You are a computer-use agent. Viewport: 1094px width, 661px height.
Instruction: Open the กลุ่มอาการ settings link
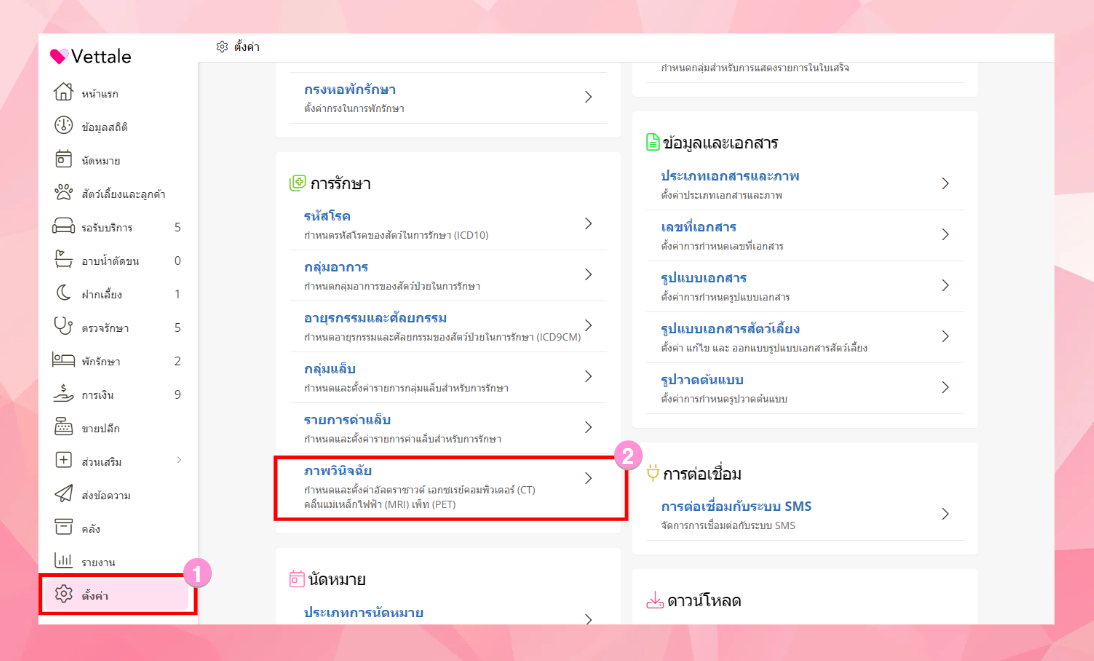pyautogui.click(x=336, y=267)
